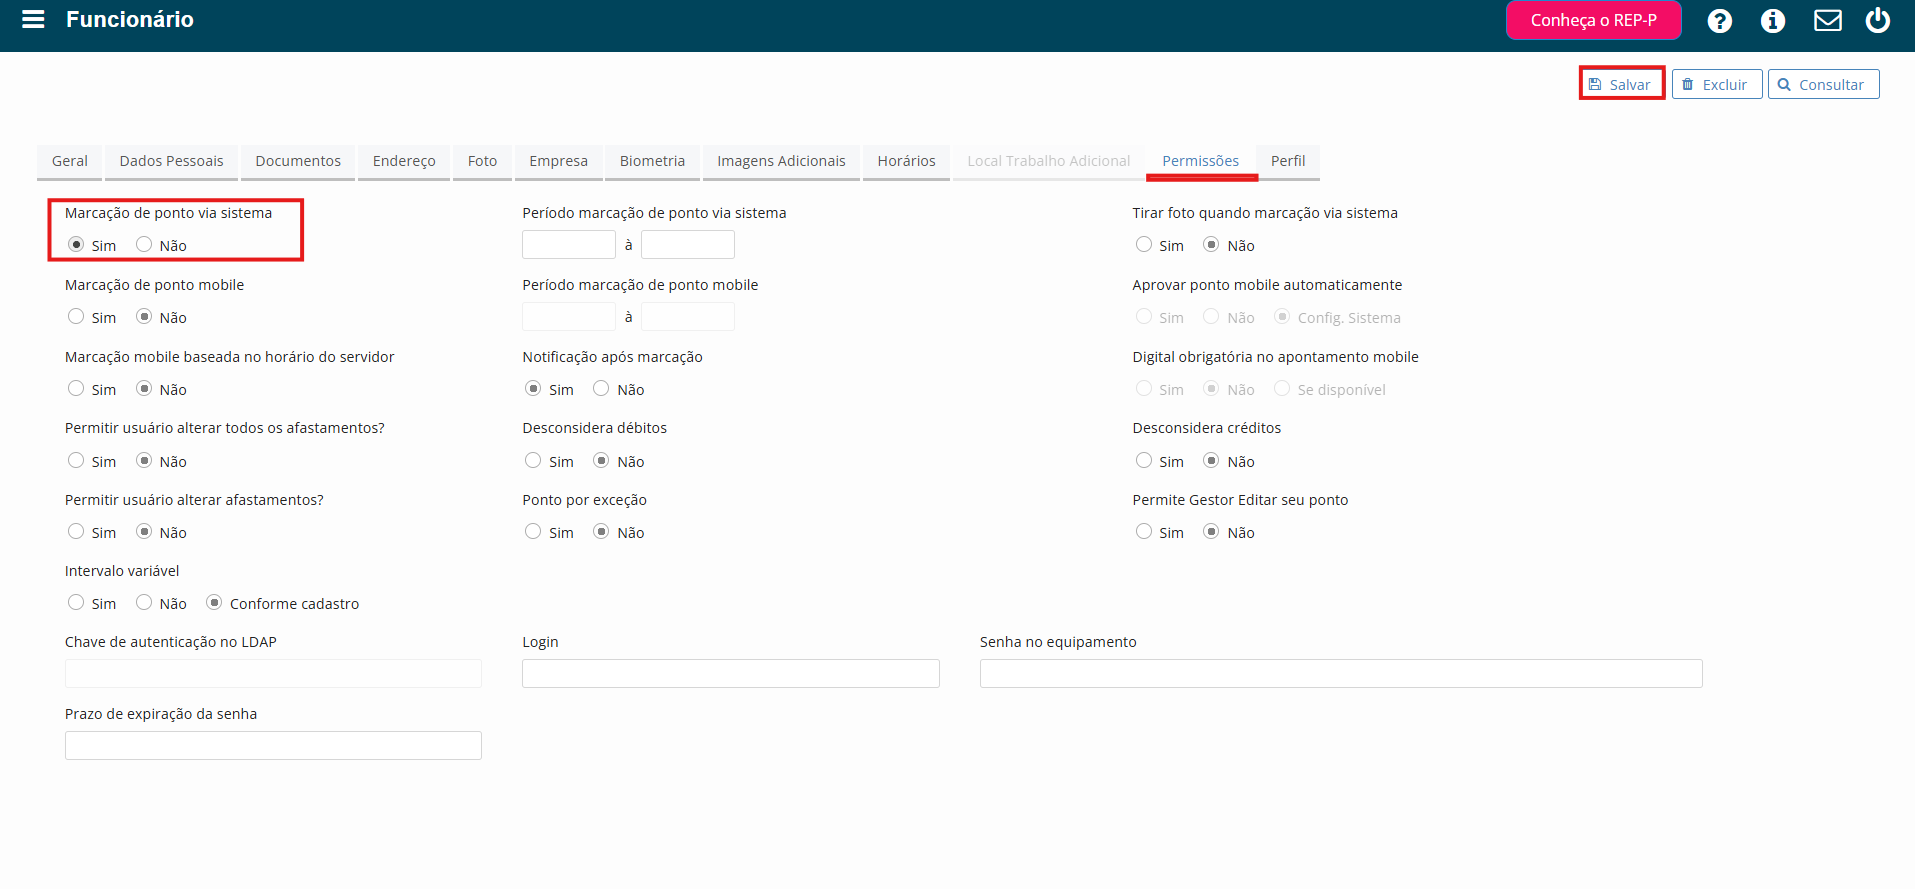The height and width of the screenshot is (889, 1915).
Task: Open the information icon in header
Action: click(1773, 20)
